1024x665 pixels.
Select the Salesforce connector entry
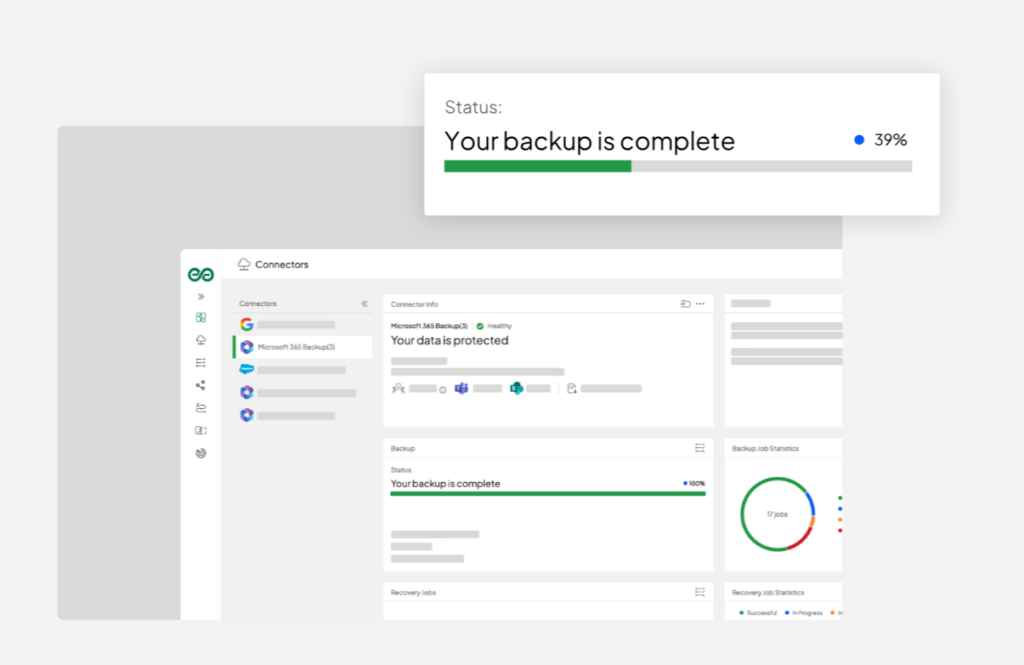tap(302, 370)
